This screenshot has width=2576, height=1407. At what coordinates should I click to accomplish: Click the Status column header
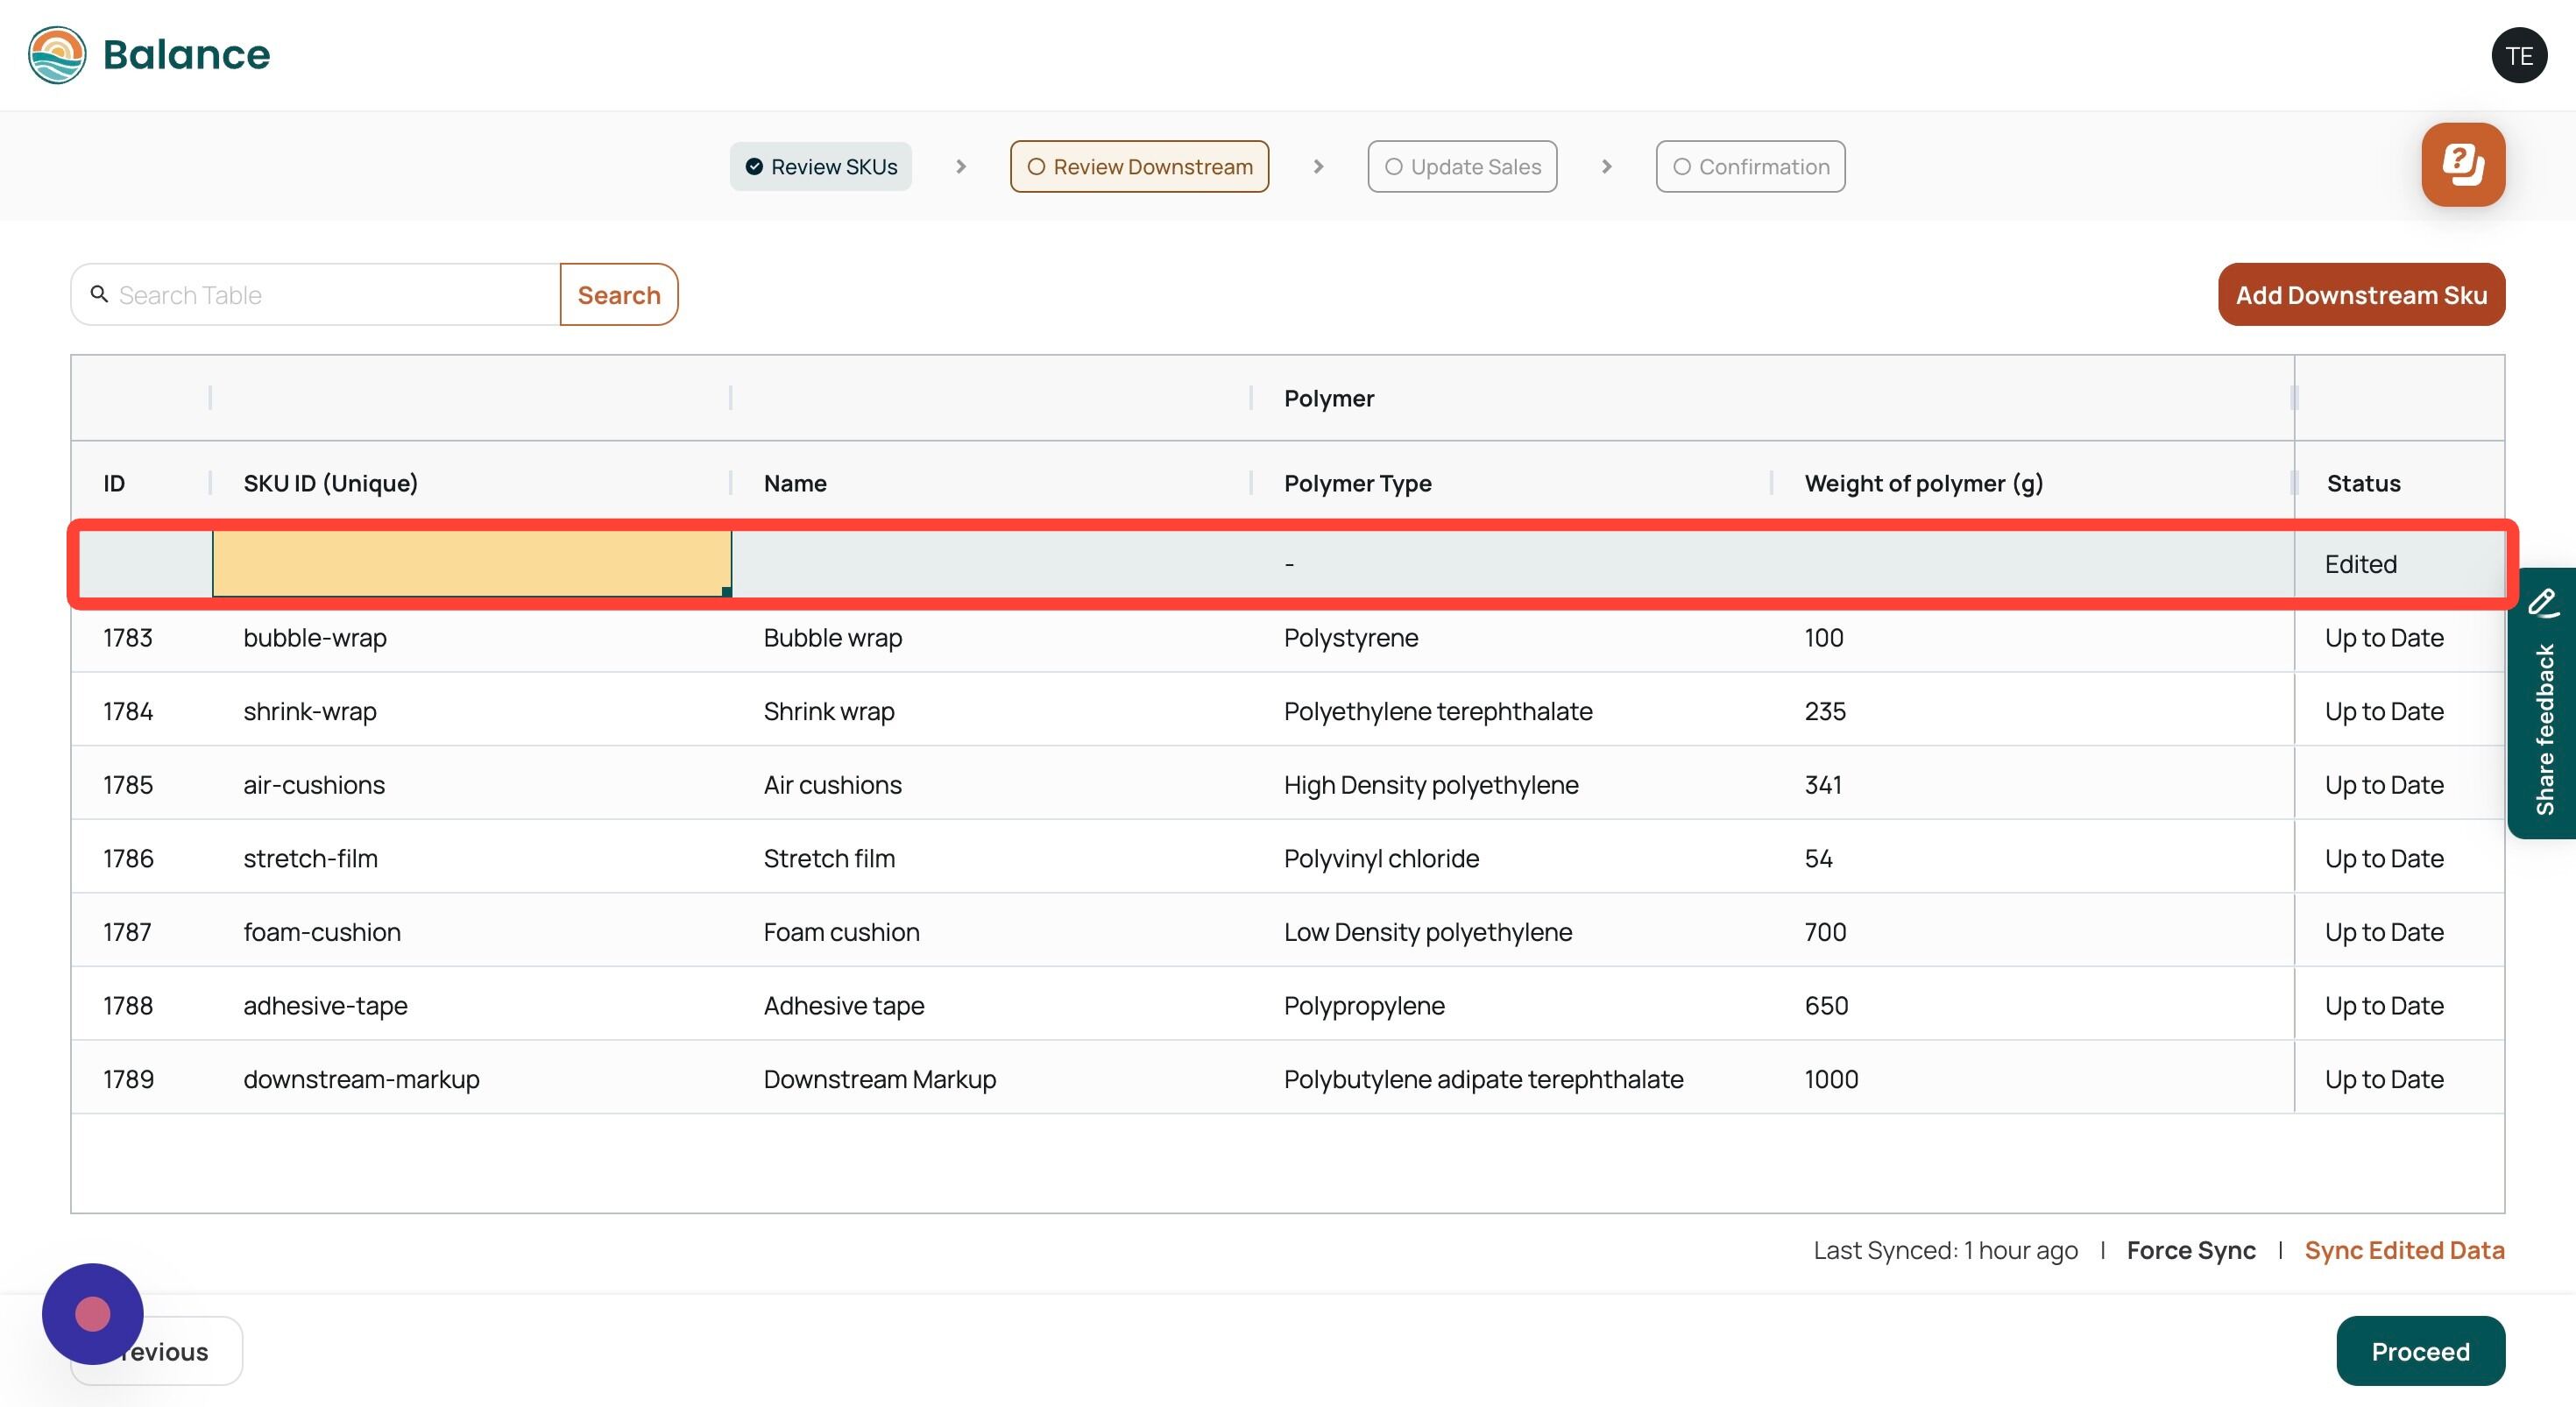(2400, 483)
